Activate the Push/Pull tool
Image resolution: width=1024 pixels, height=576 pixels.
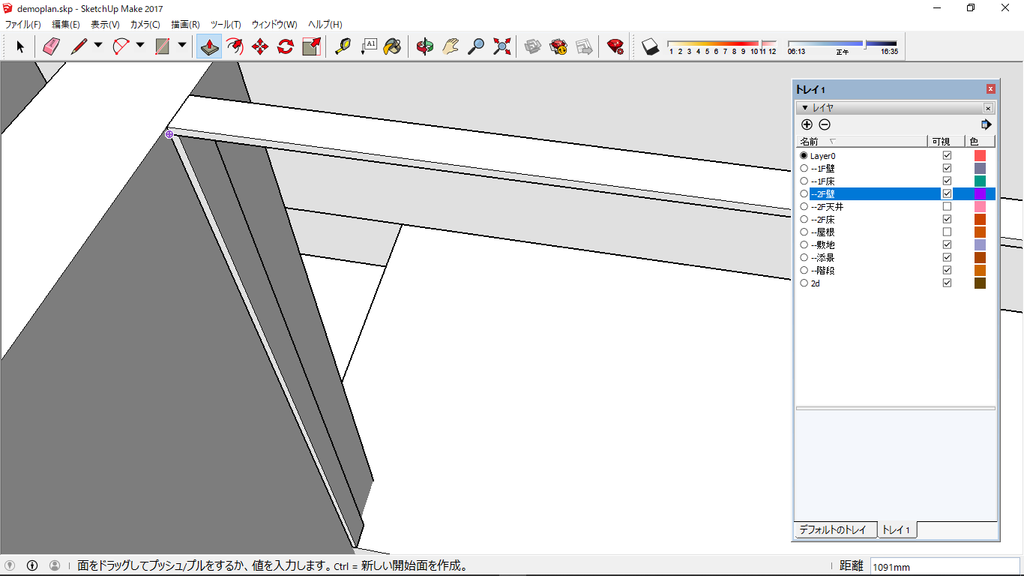[x=209, y=46]
